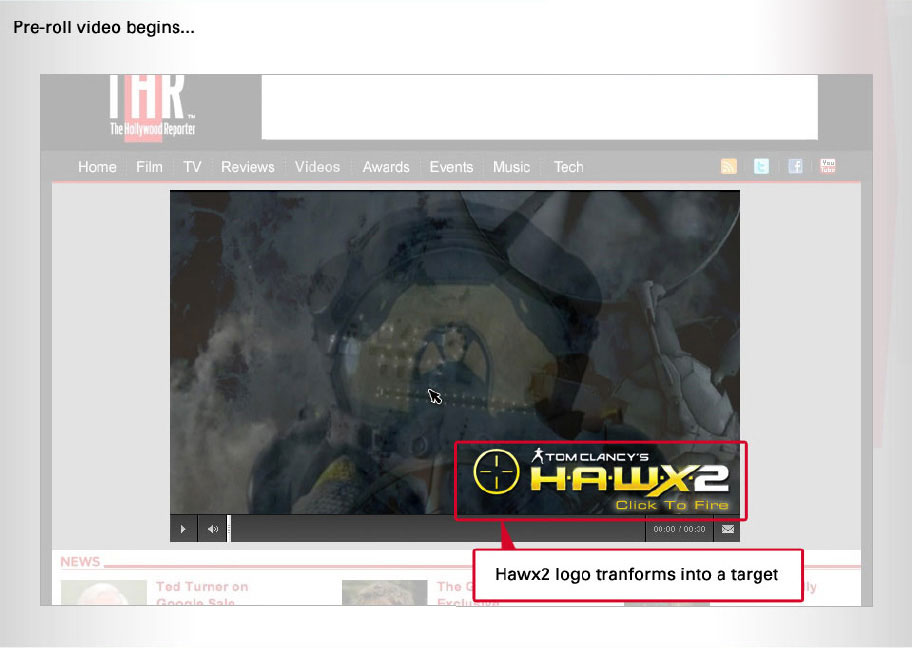Open the Reviews section

[x=248, y=167]
